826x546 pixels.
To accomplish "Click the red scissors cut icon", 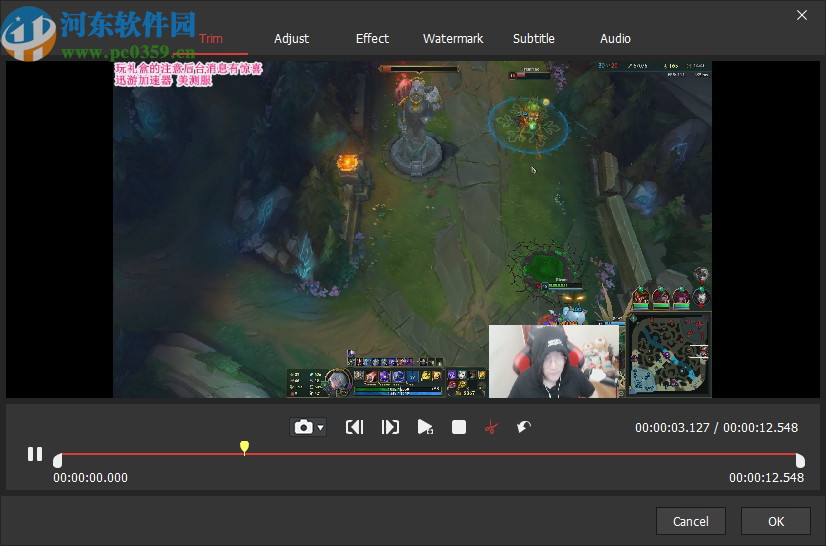I will point(491,427).
